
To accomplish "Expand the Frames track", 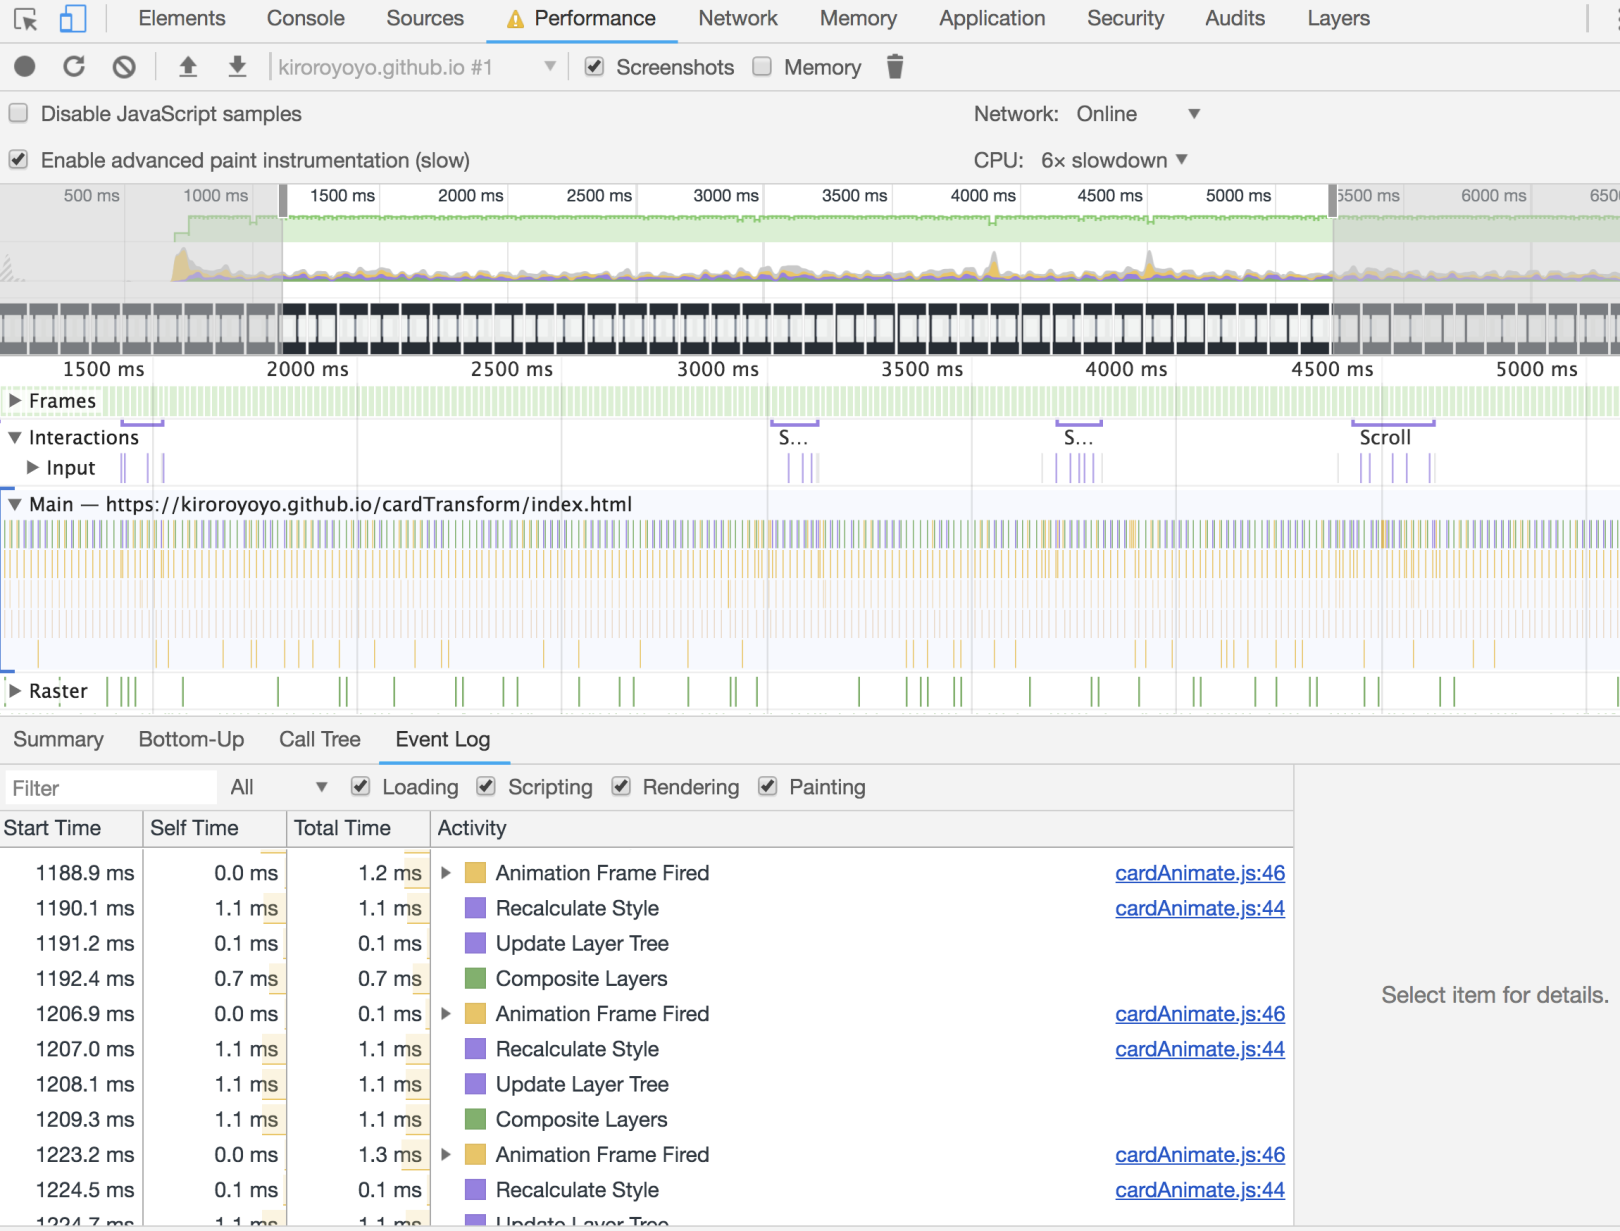I will click(x=15, y=401).
